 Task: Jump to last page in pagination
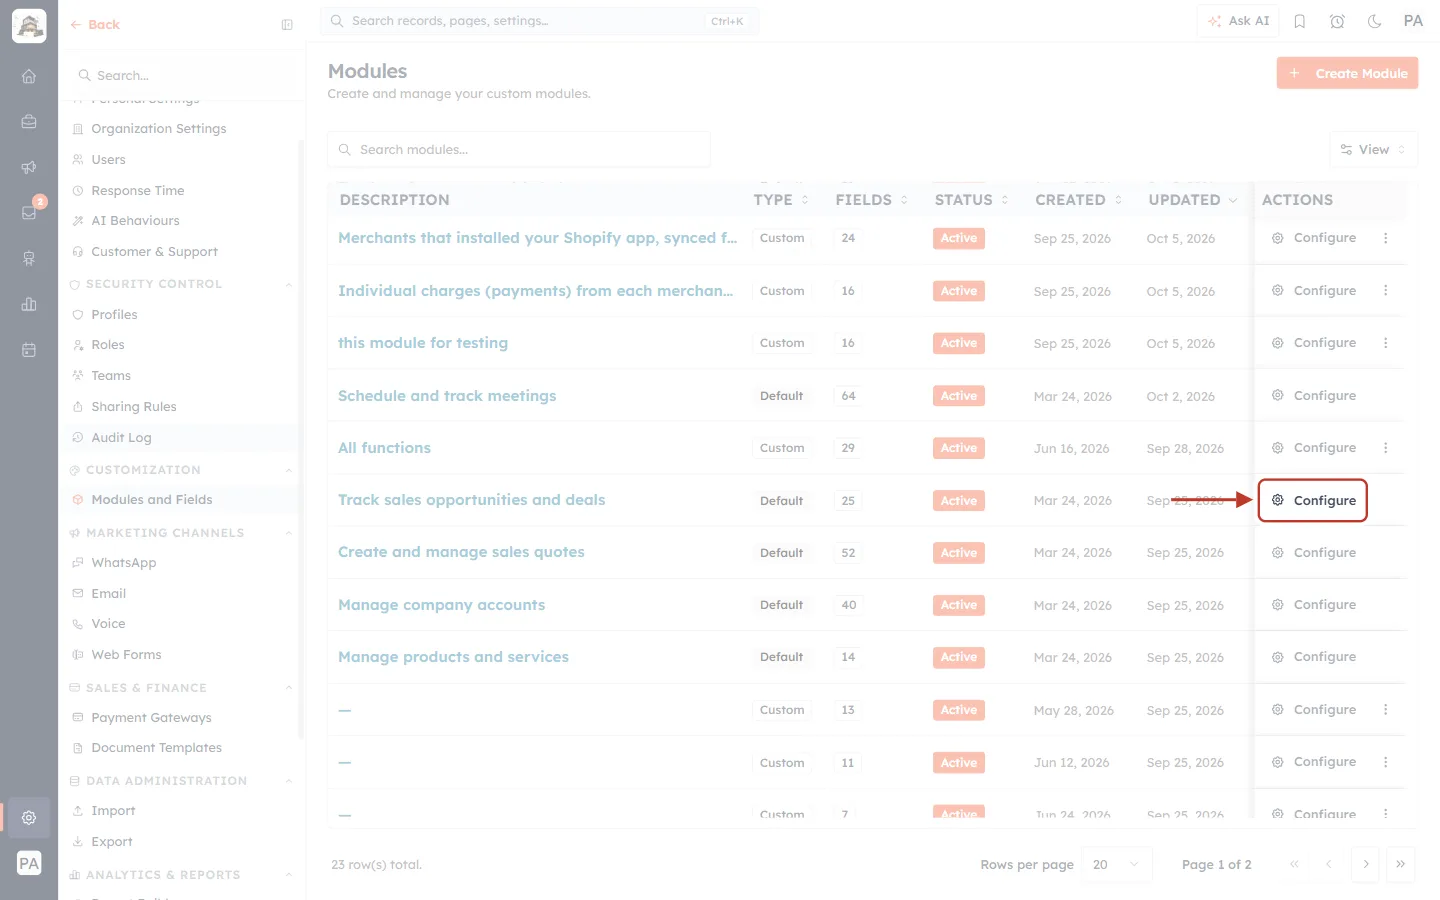point(1401,864)
